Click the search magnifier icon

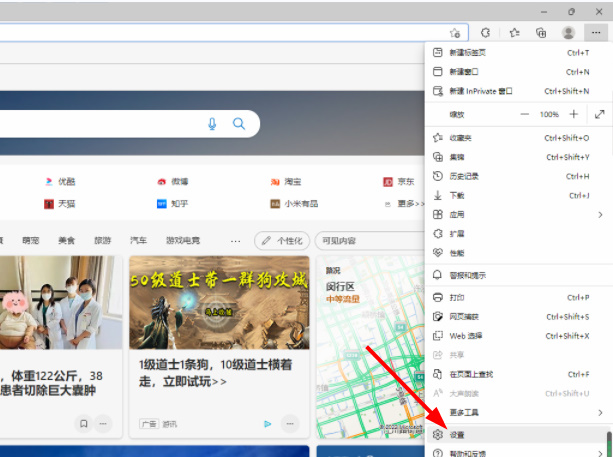click(x=239, y=124)
